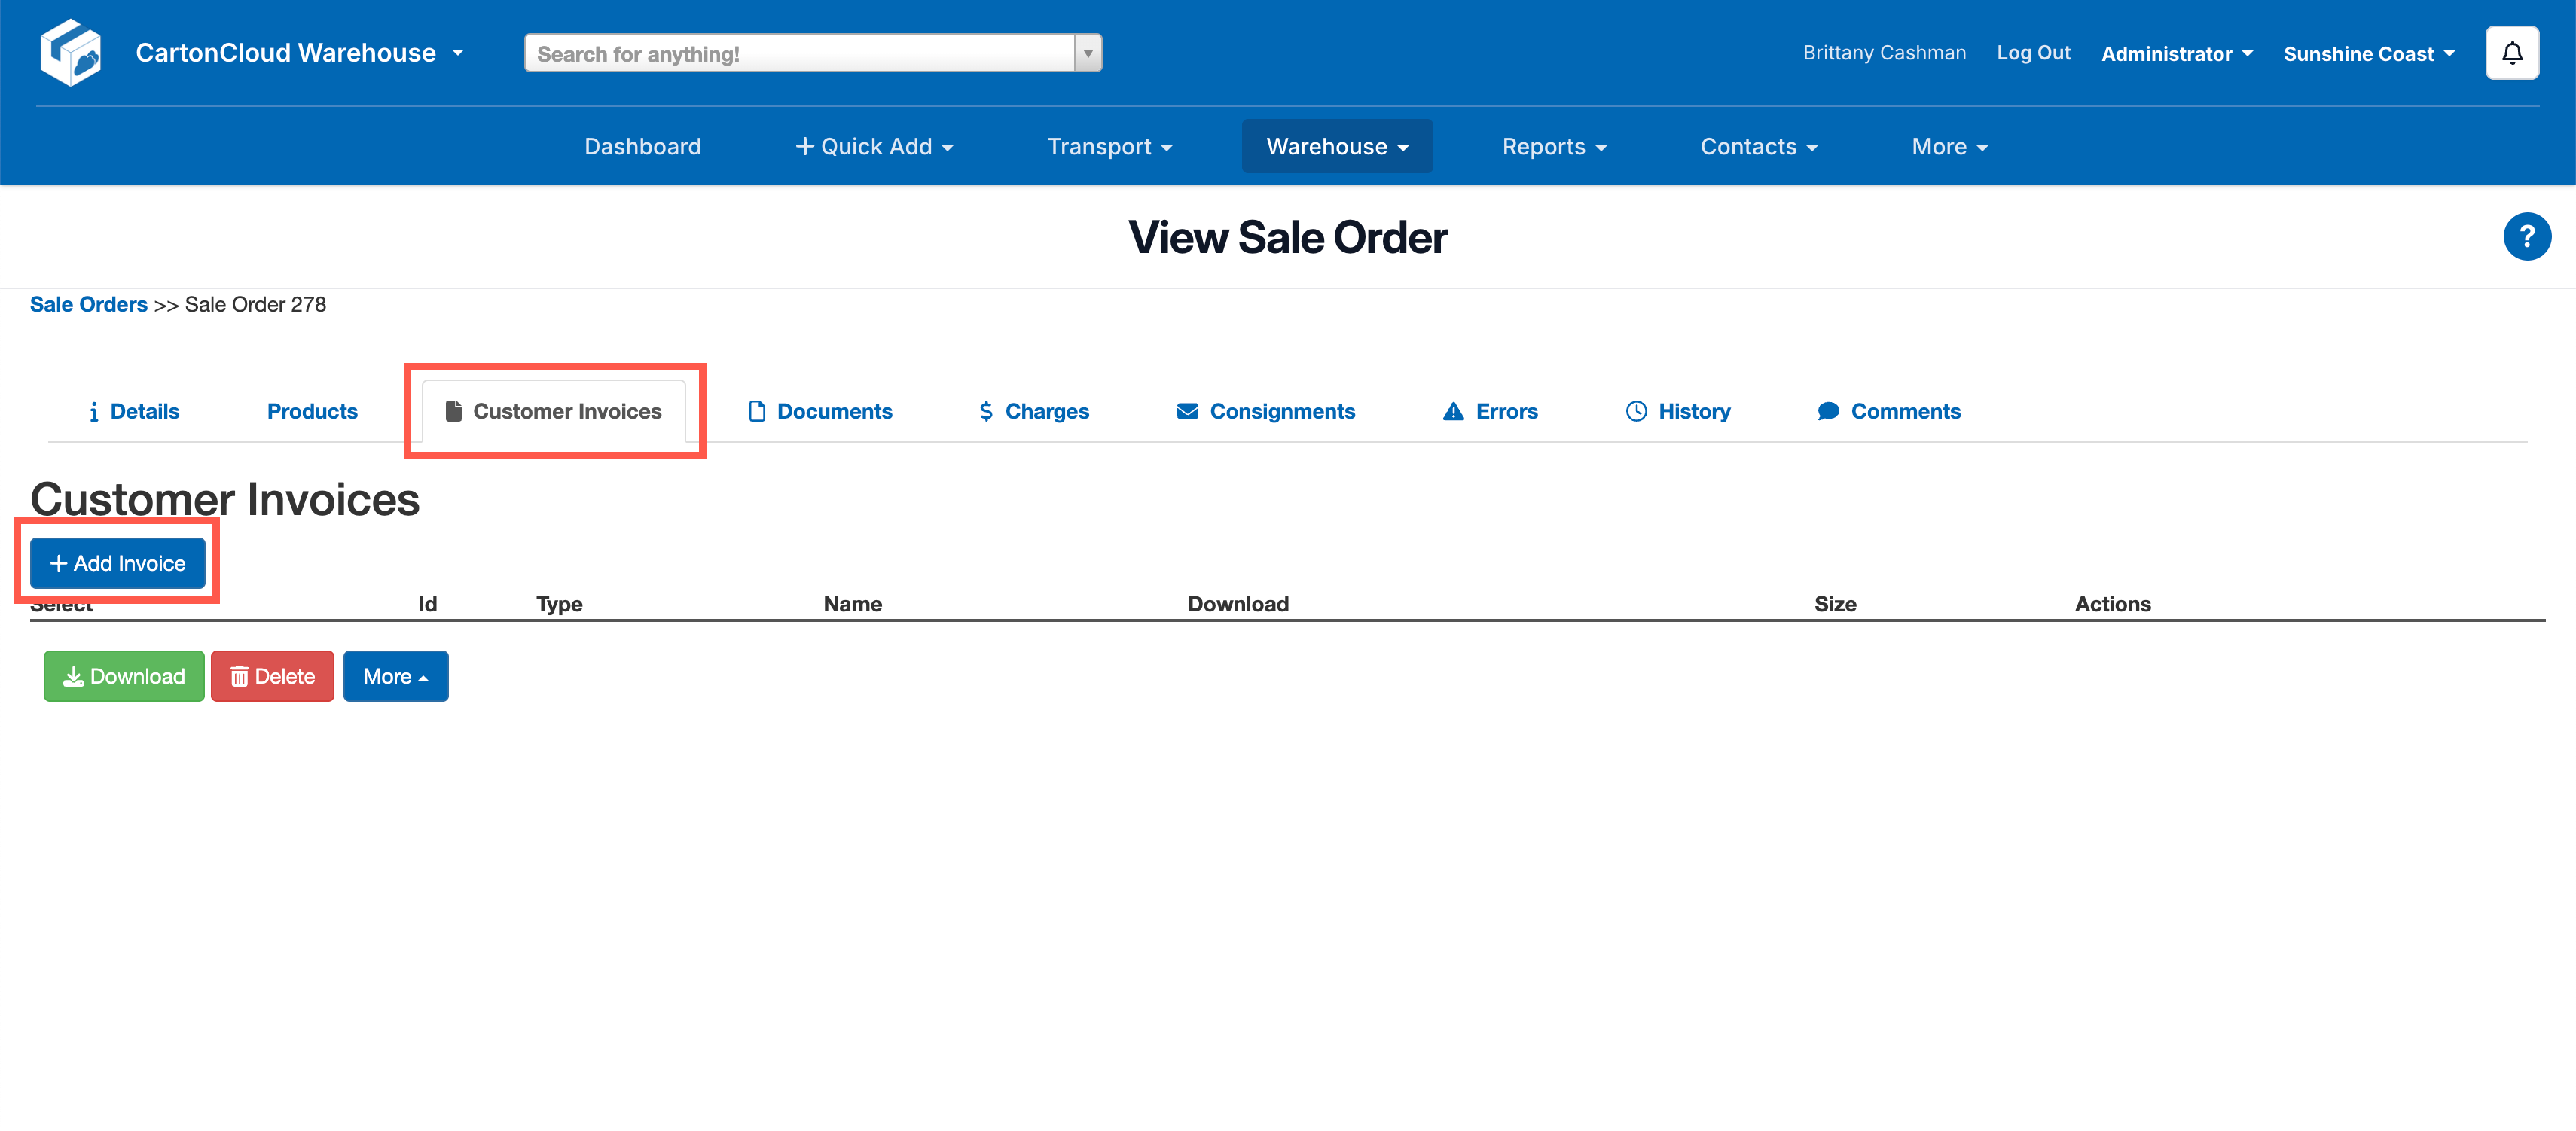The height and width of the screenshot is (1131, 2576).
Task: Go to Dashboard in navigation bar
Action: coord(642,147)
